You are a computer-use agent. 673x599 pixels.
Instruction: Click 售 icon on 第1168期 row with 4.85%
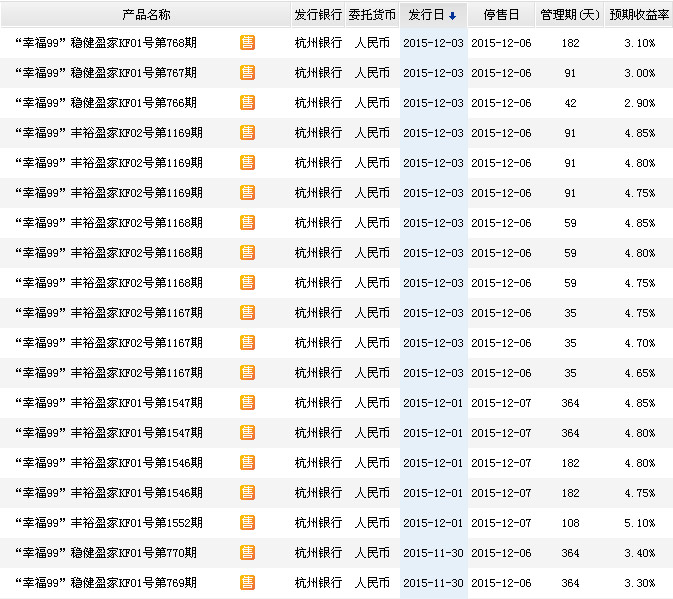pyautogui.click(x=247, y=223)
